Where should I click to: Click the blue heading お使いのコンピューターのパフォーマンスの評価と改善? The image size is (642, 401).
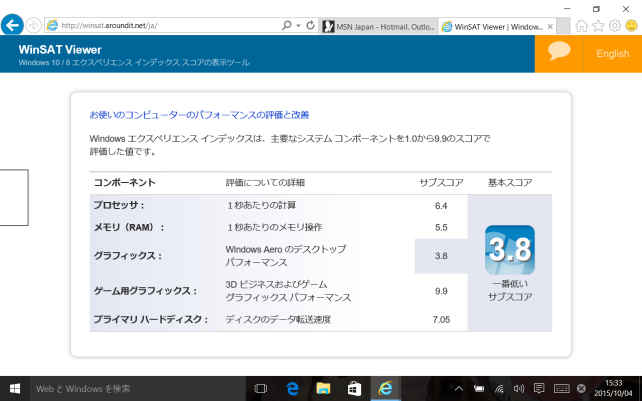click(x=199, y=115)
